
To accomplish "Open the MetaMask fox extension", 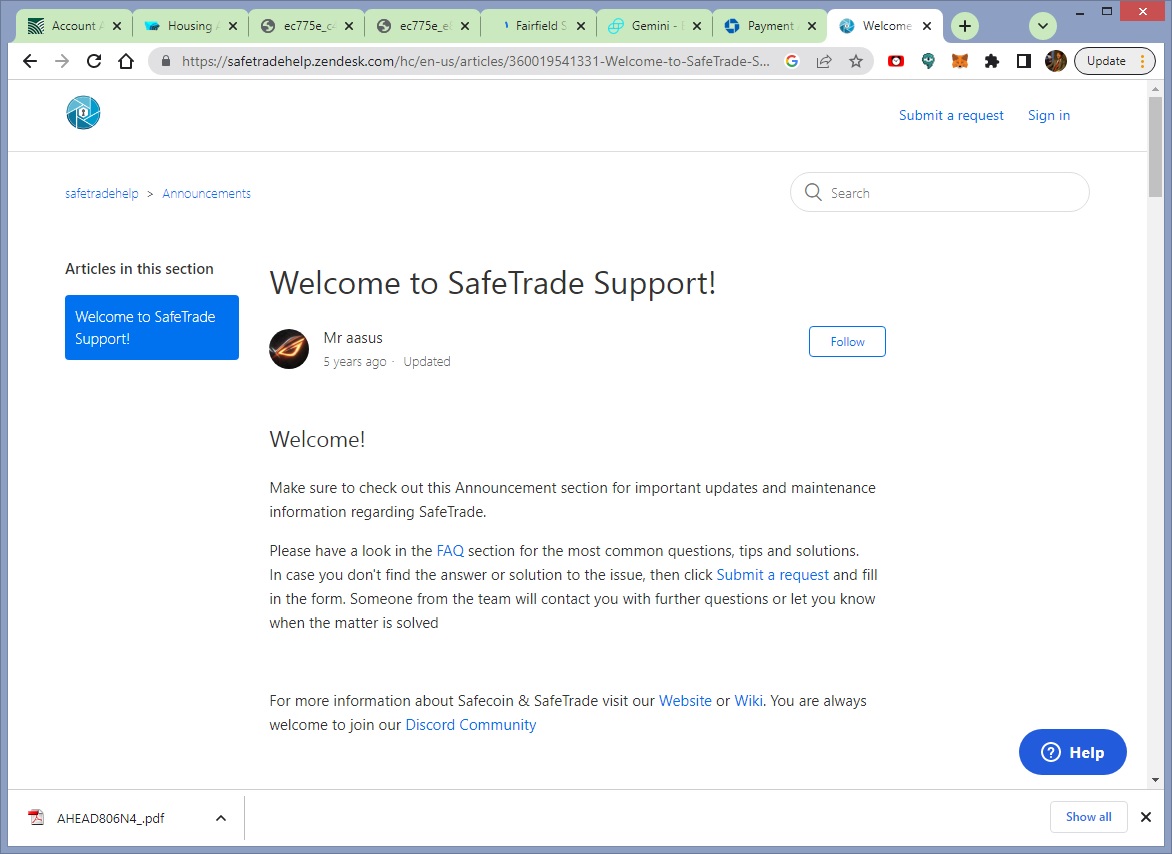I will 960,61.
